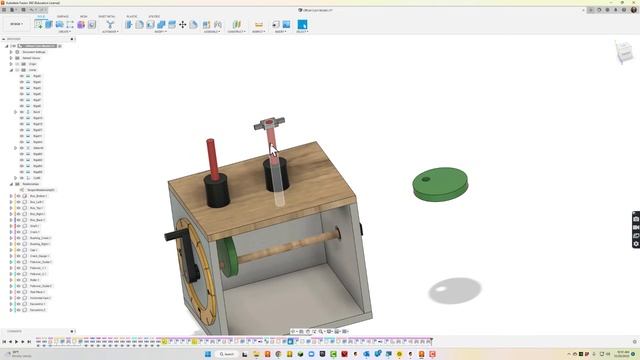Image resolution: width=640 pixels, height=360 pixels.
Task: Toggle visibility eye of the Origin folder
Action: coord(18,64)
